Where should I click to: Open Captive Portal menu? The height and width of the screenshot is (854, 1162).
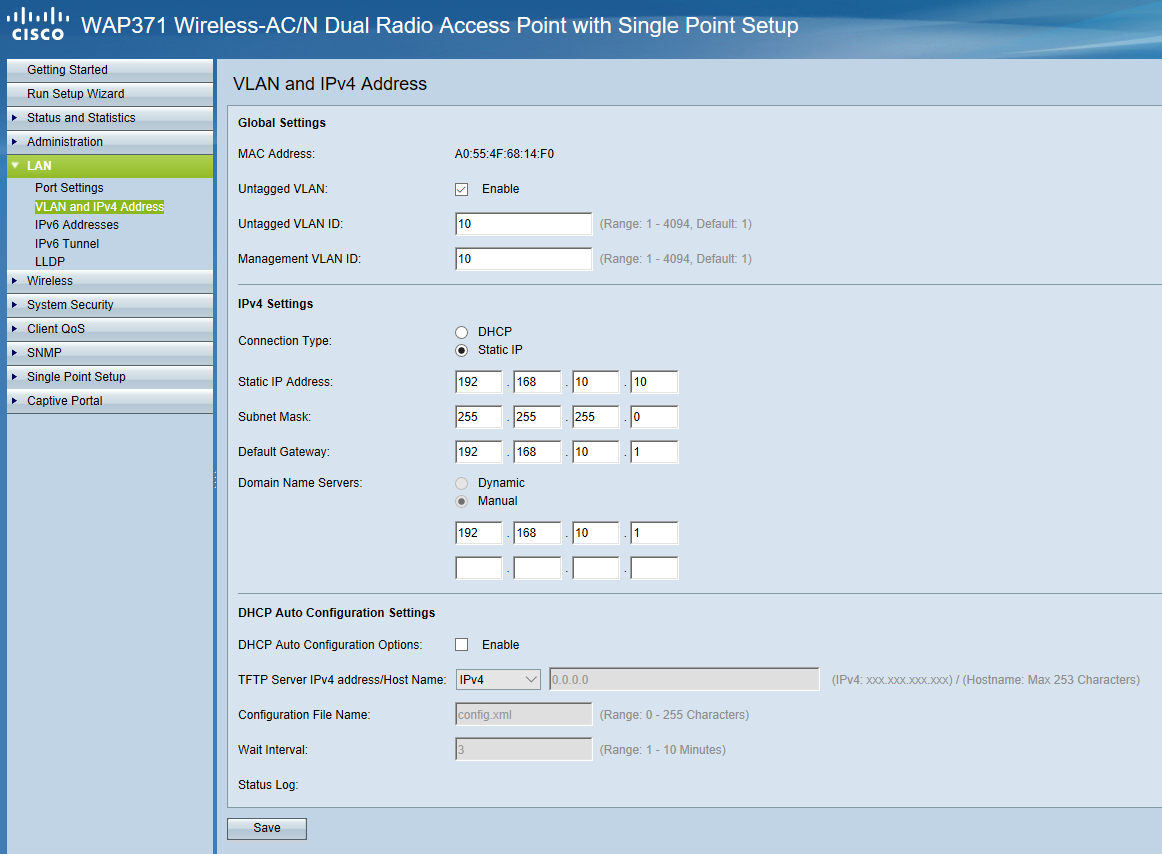click(x=110, y=400)
